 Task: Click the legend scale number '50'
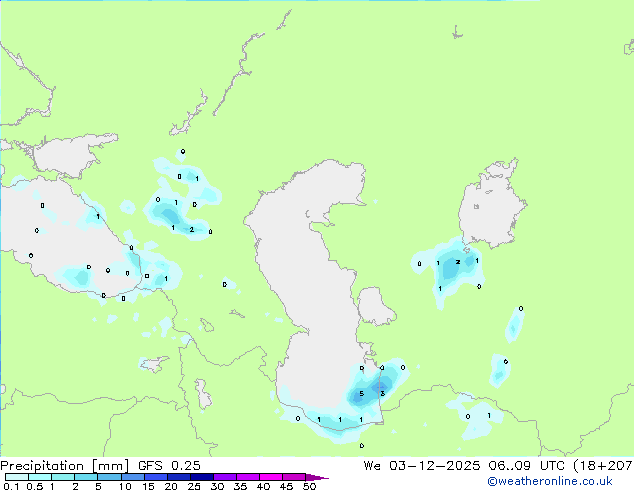[310, 486]
